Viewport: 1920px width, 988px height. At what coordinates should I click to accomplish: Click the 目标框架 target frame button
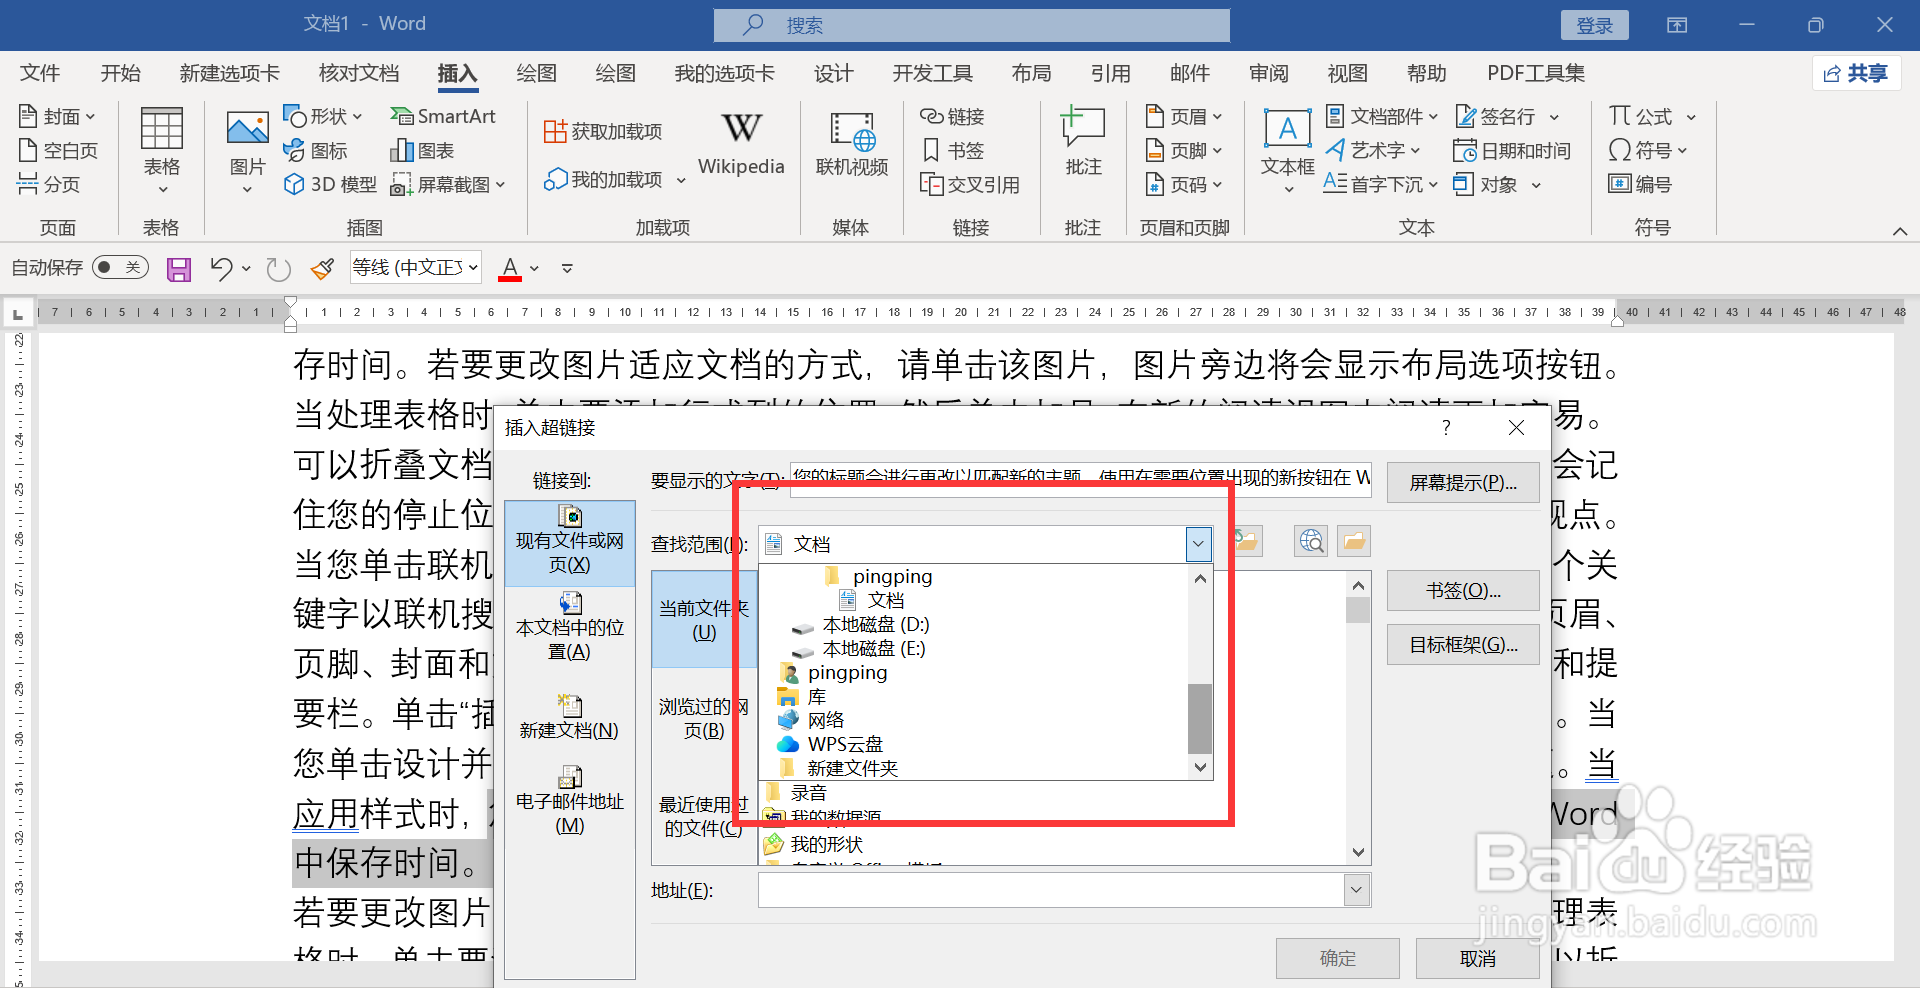click(x=1463, y=645)
